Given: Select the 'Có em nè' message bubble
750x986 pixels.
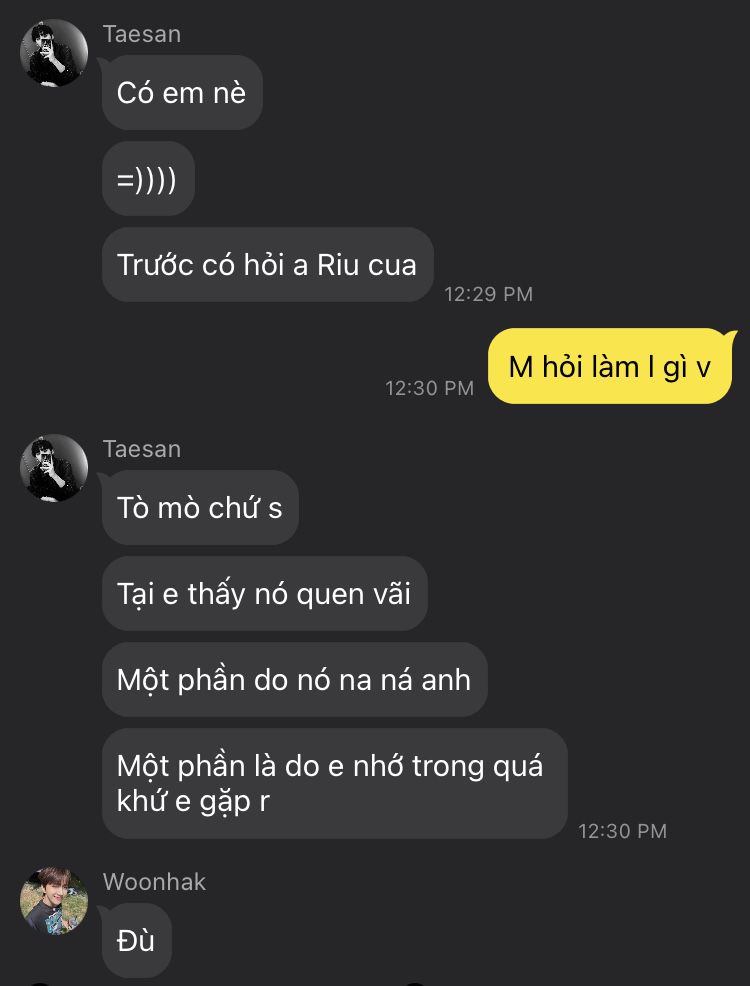Looking at the screenshot, I should click(182, 92).
